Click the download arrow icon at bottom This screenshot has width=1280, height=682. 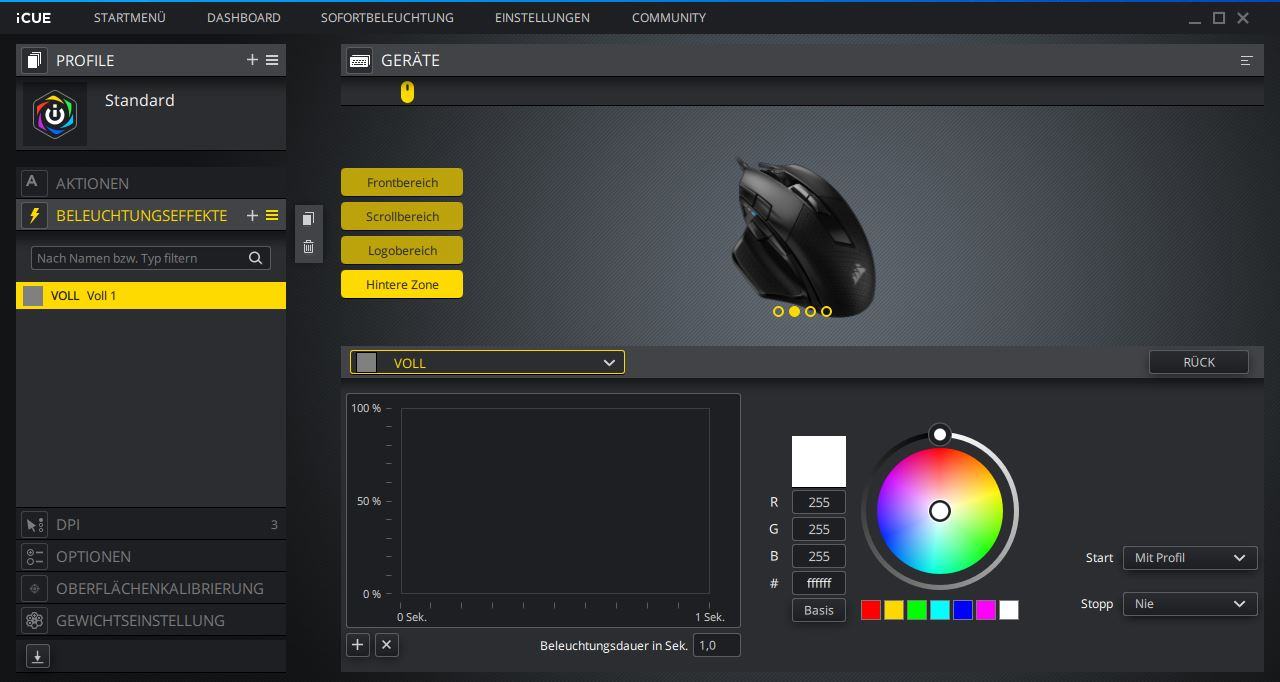[37, 656]
